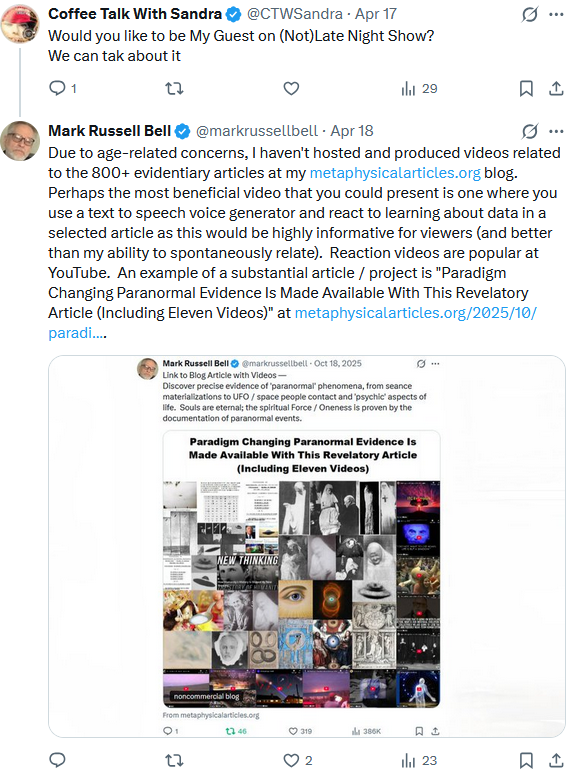Like Coffee Talk With Sandra's tweet
The image size is (573, 779).
point(291,88)
